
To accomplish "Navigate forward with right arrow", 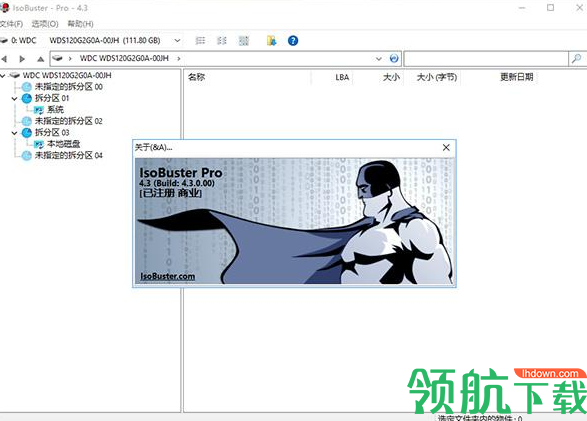I will pos(22,59).
